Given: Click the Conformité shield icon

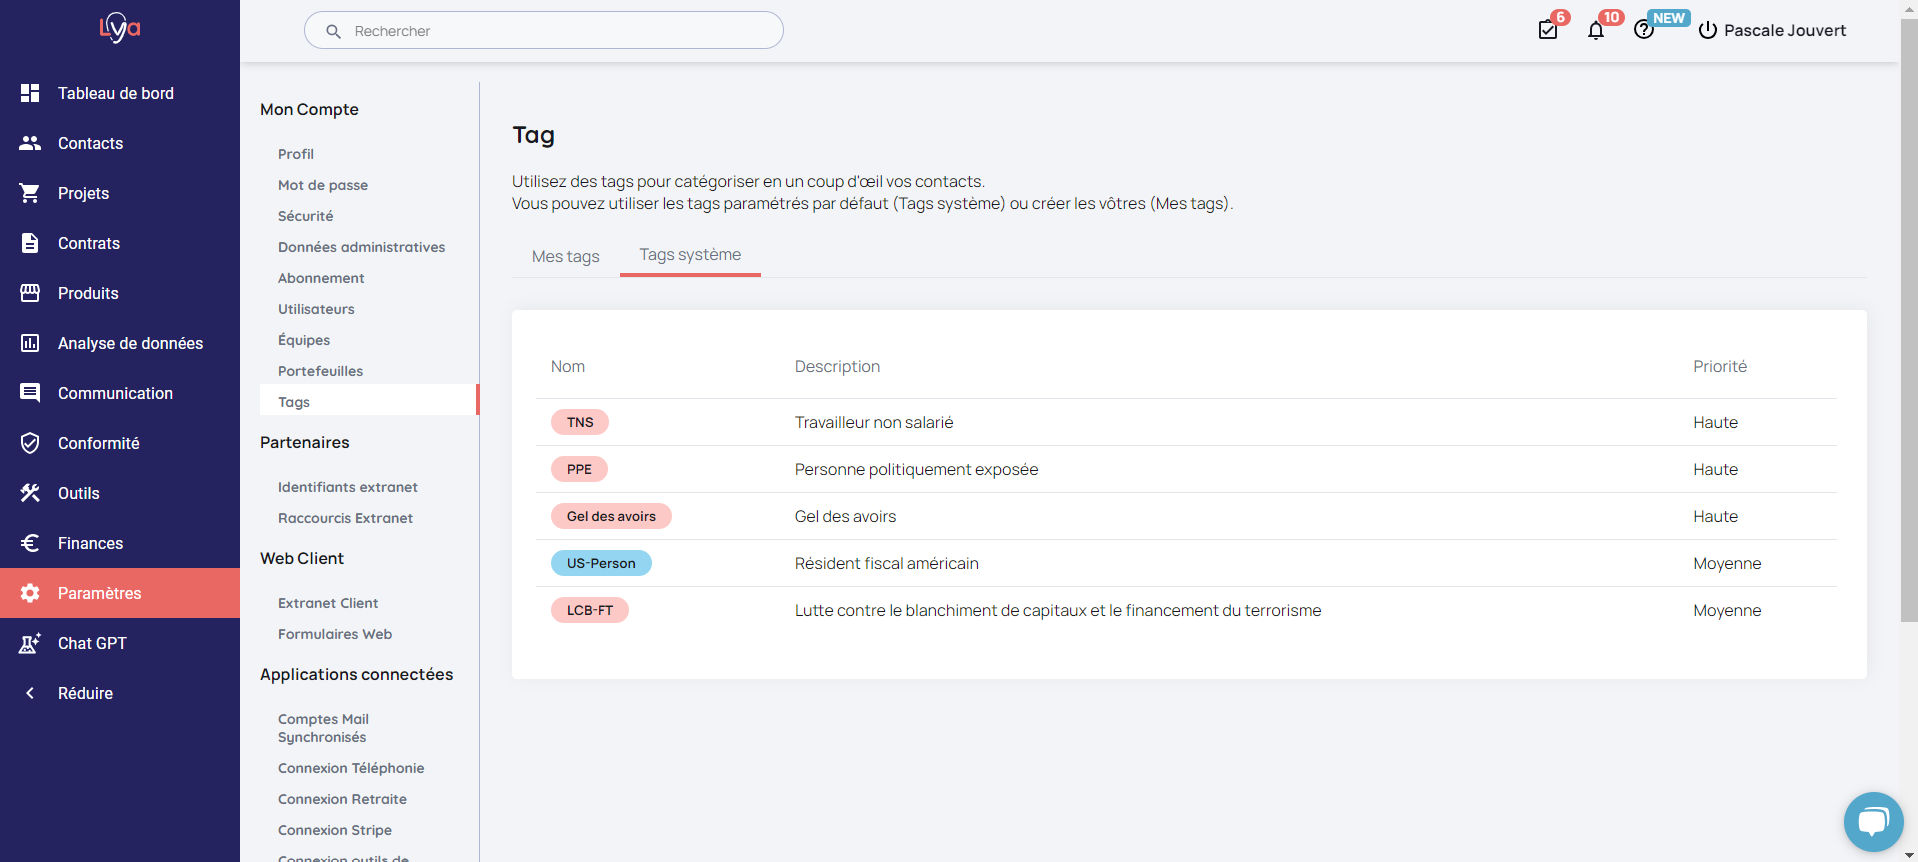Looking at the screenshot, I should [x=30, y=443].
